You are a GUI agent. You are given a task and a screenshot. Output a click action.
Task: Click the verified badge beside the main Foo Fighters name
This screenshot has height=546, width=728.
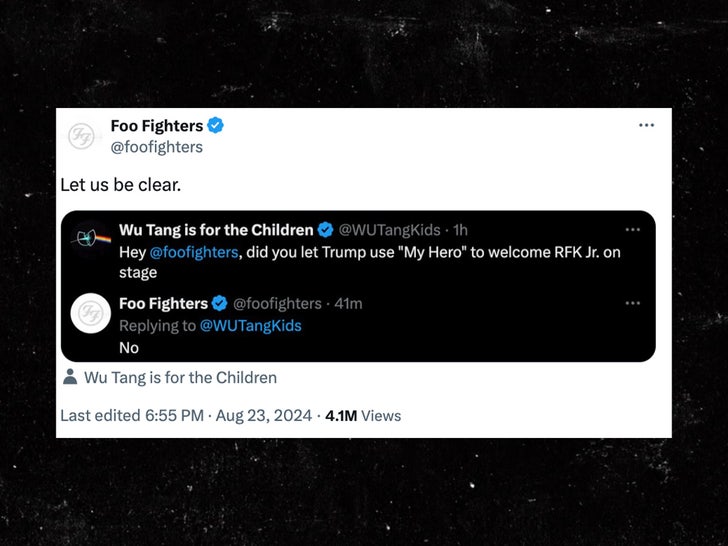coord(216,126)
